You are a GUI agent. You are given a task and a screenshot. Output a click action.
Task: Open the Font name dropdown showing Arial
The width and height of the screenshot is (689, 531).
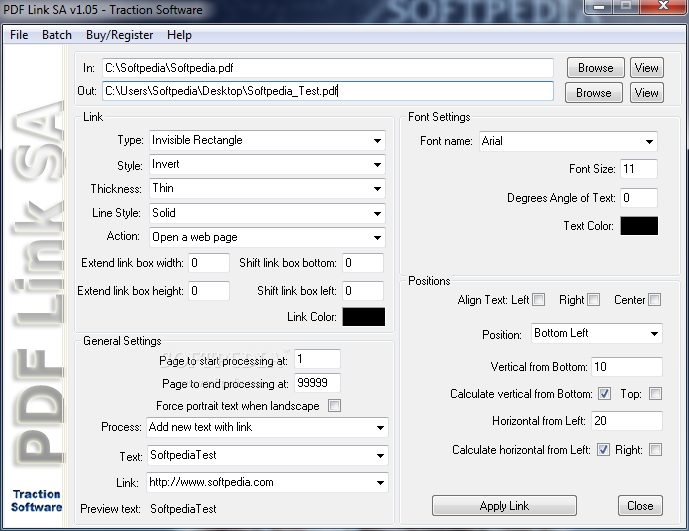[568, 141]
